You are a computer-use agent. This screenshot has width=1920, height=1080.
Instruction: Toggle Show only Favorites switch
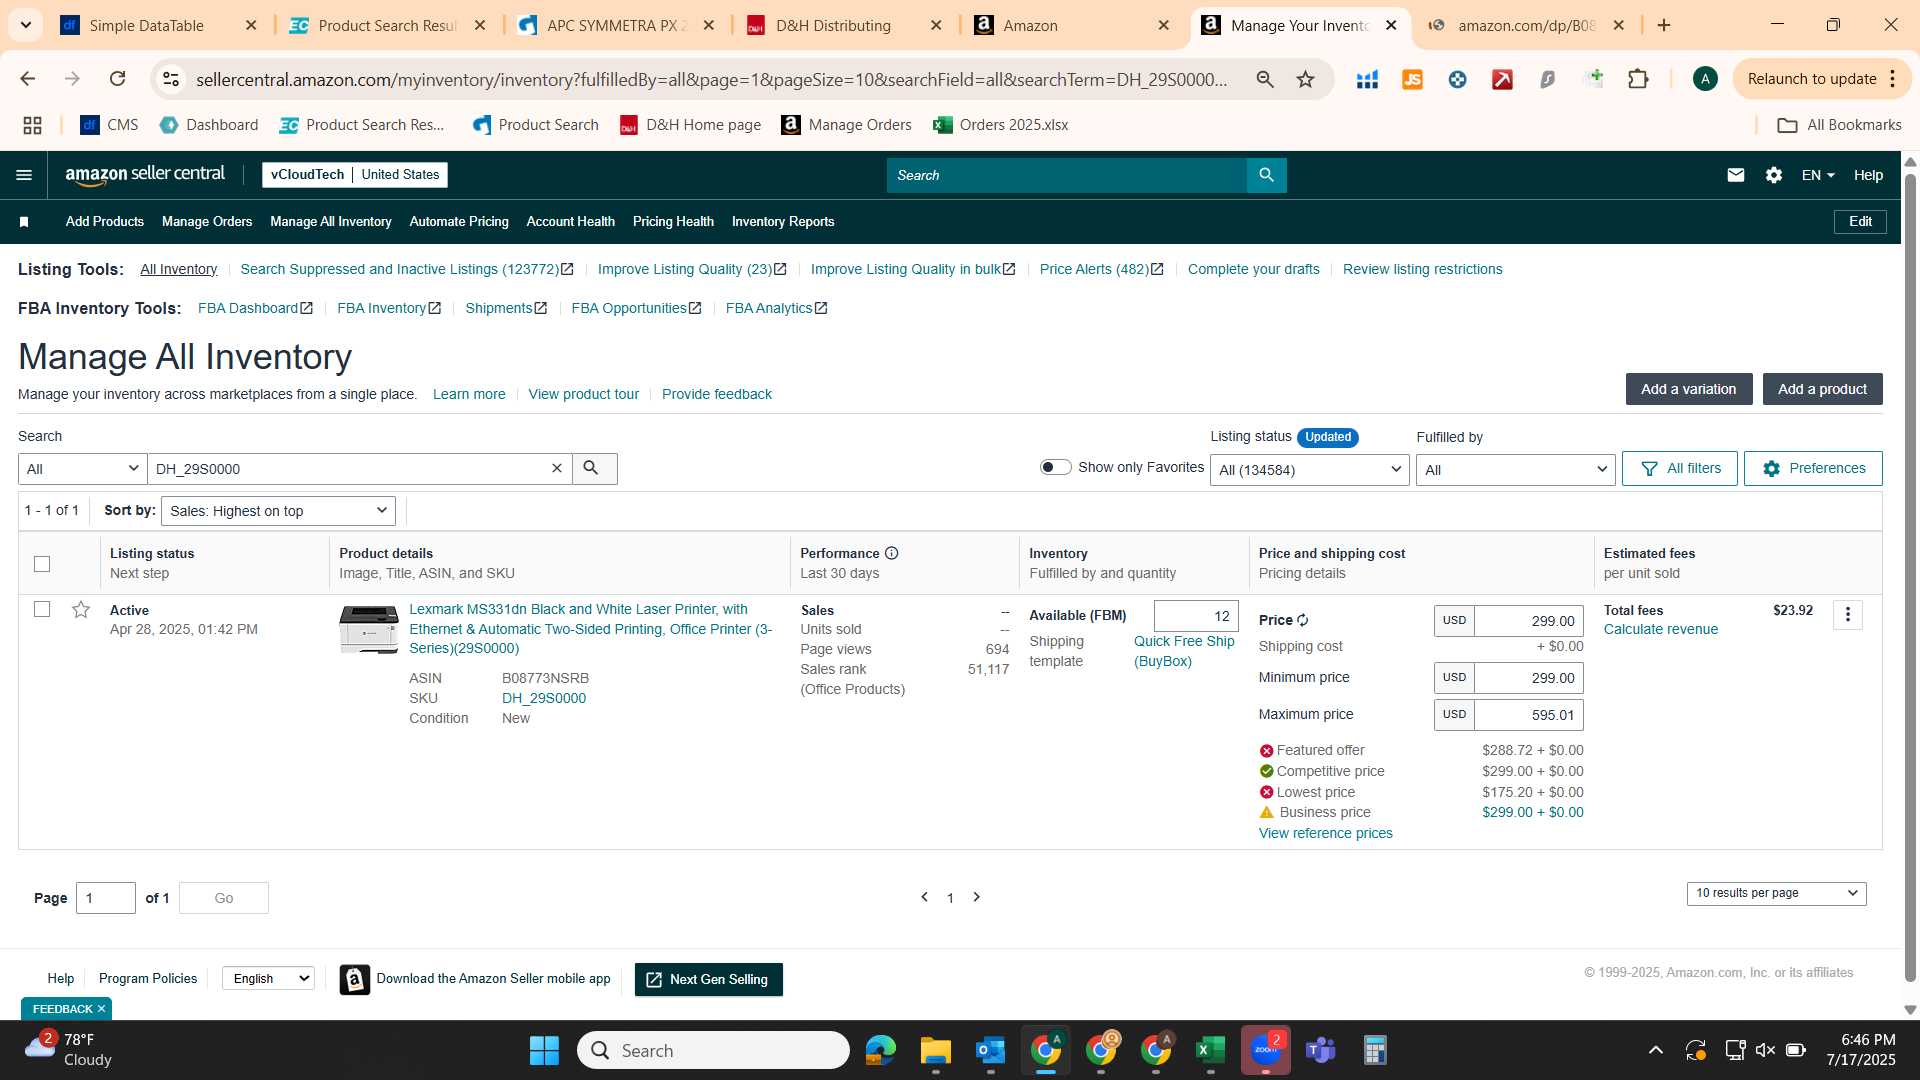click(1055, 467)
